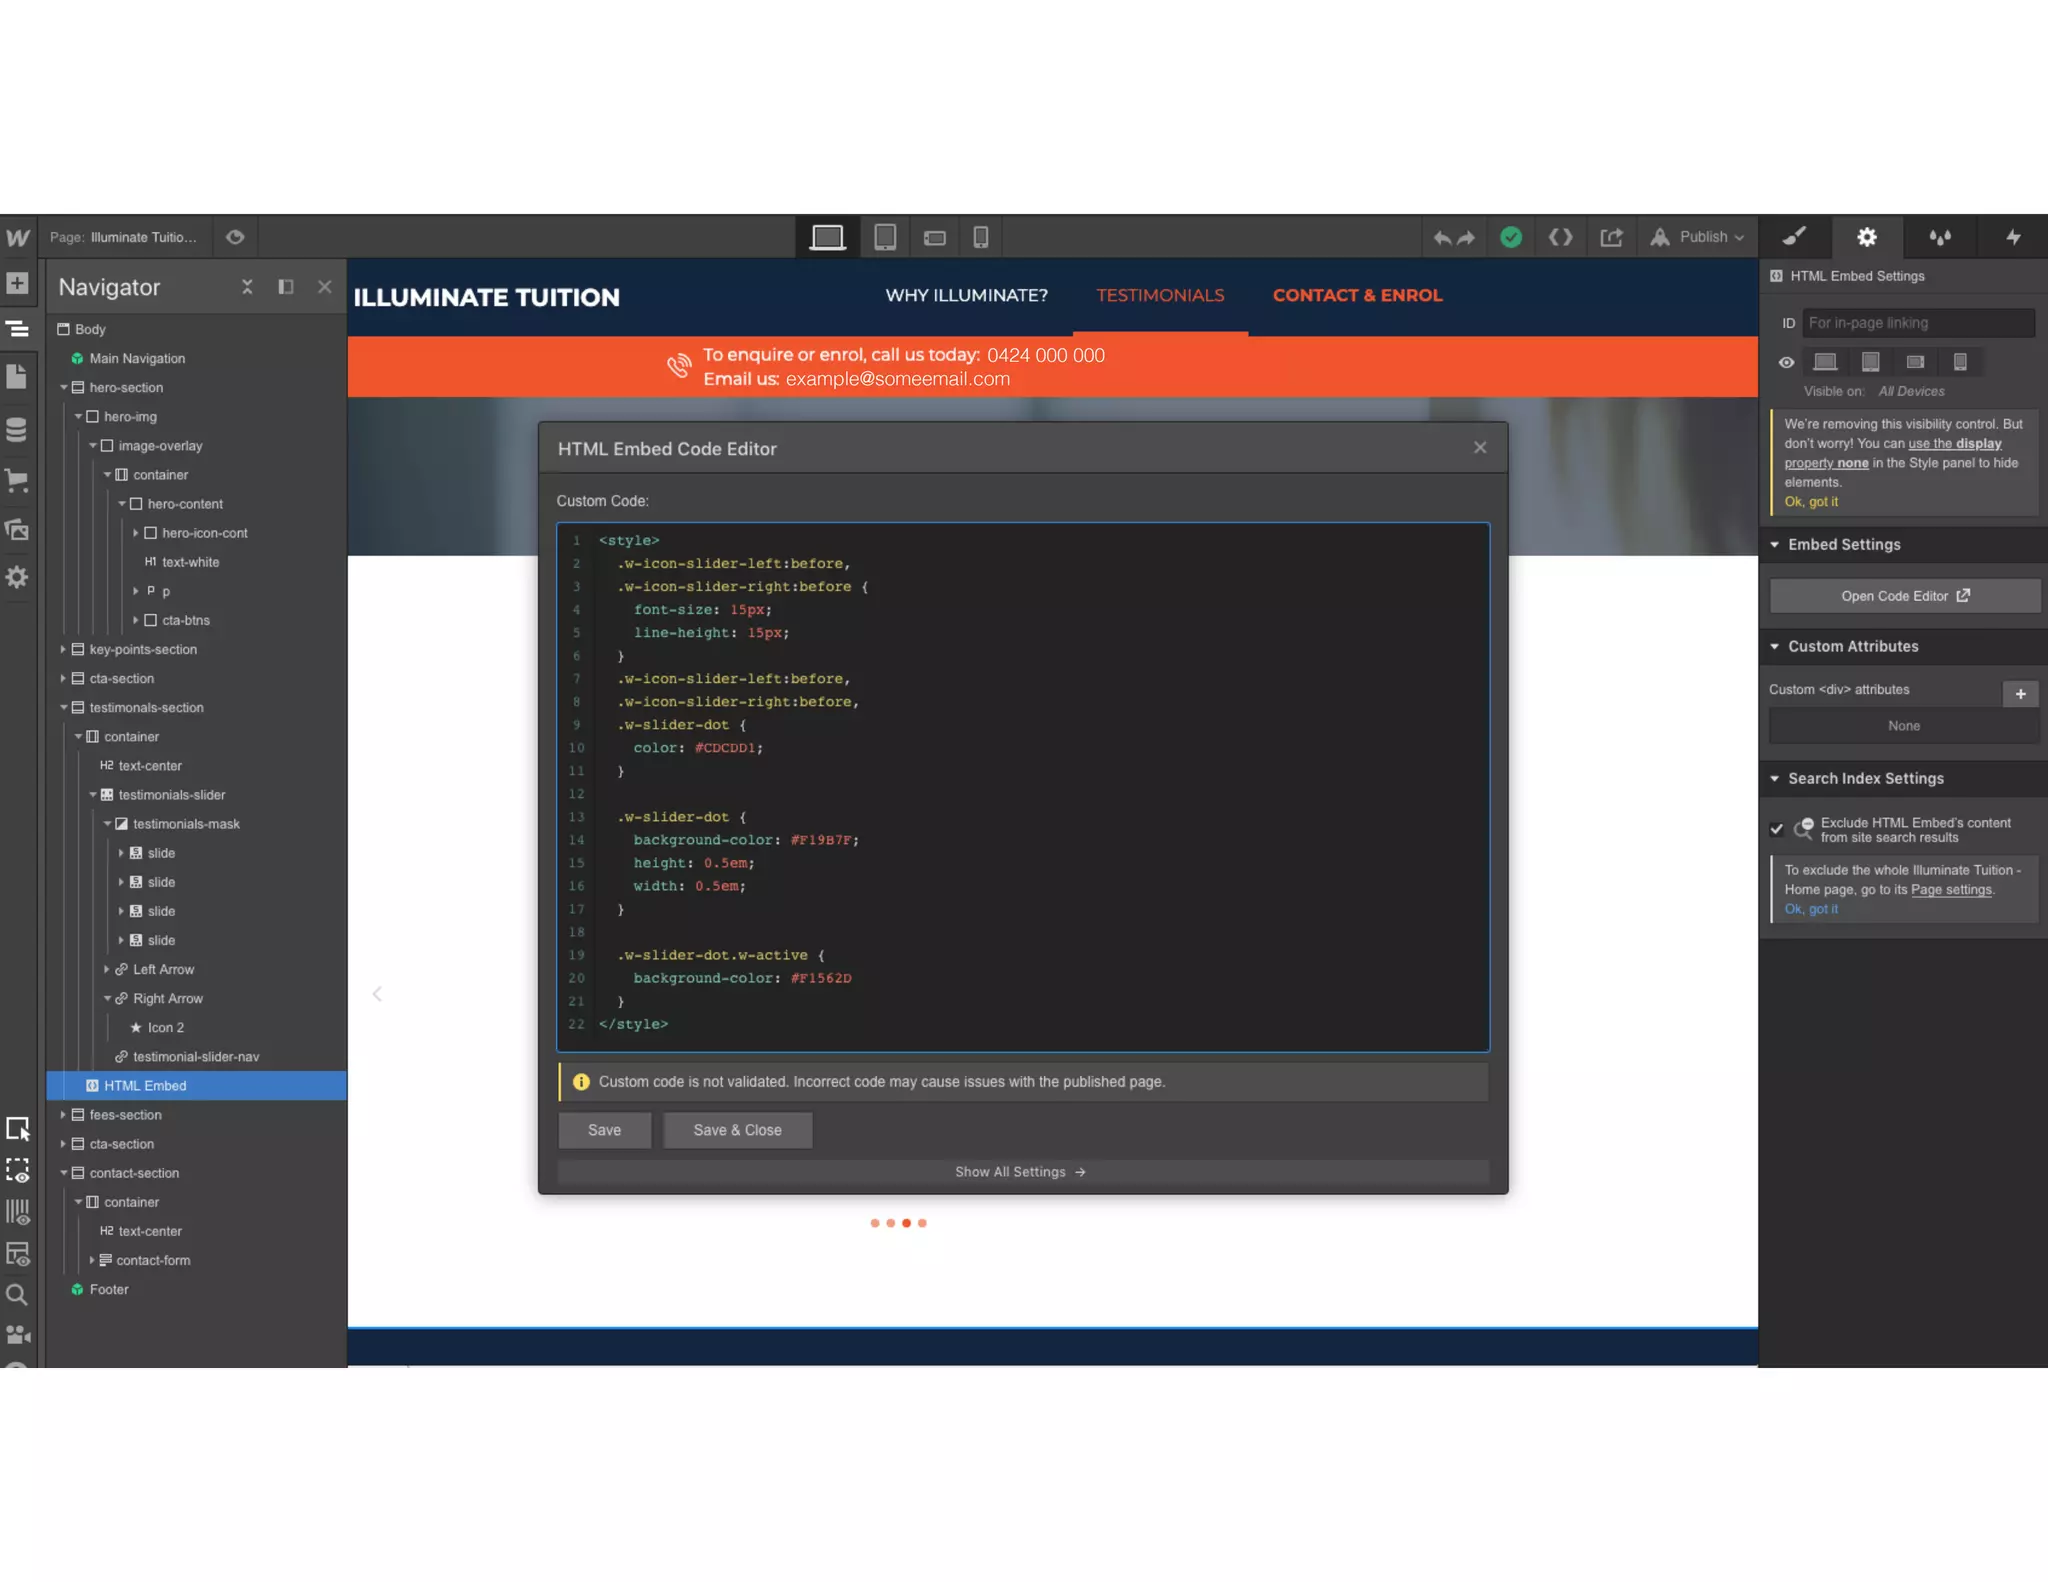Open the Ecommerce cart icon
The height and width of the screenshot is (1582, 2048).
pyautogui.click(x=17, y=480)
